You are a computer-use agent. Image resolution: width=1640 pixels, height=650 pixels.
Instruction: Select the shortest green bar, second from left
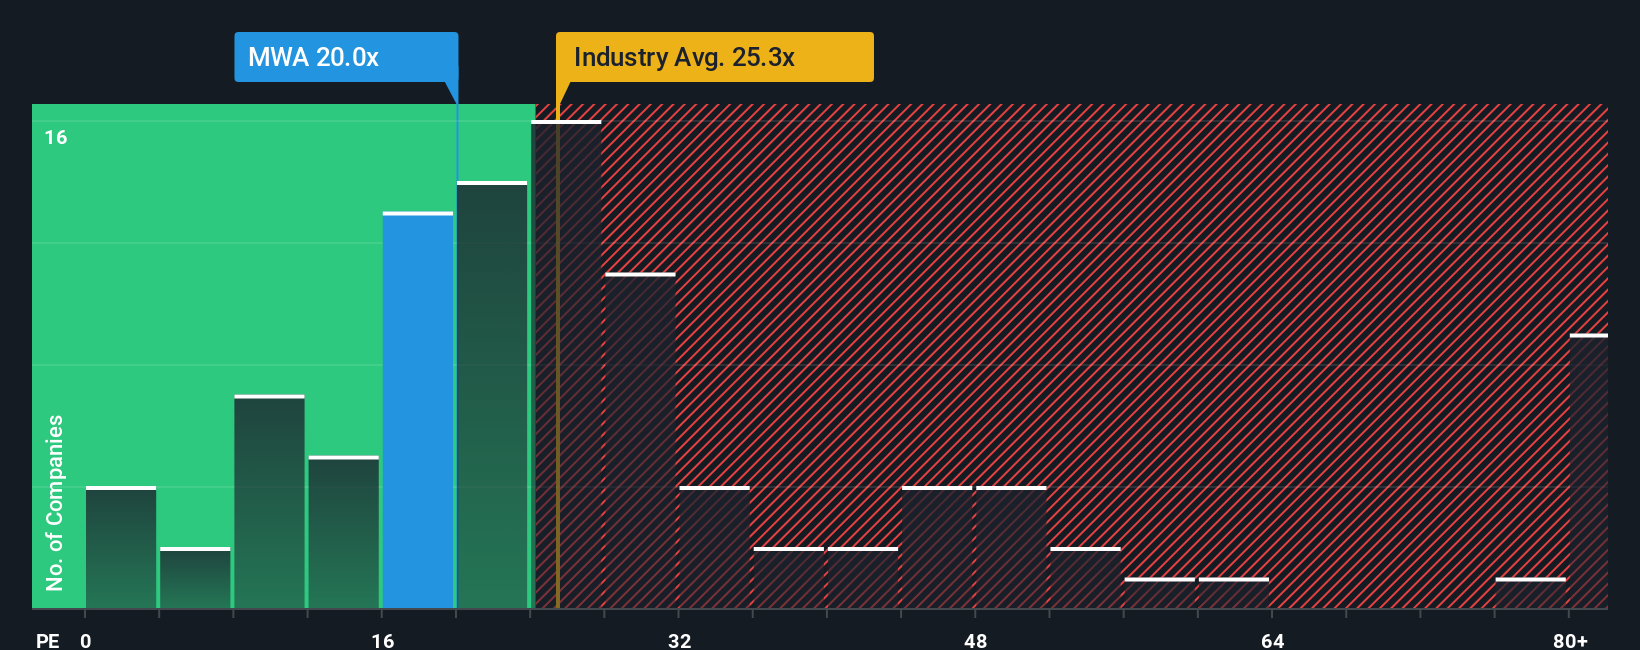click(x=195, y=578)
